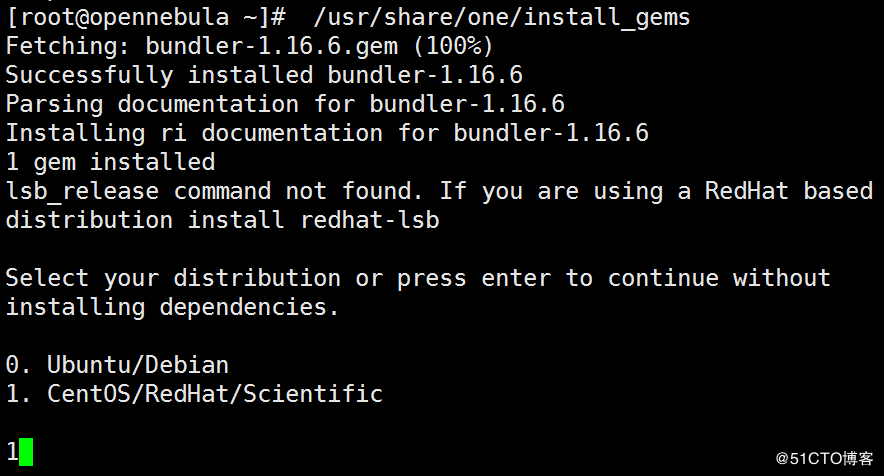Select the "0. Ubuntu/Debian" option line

117,365
